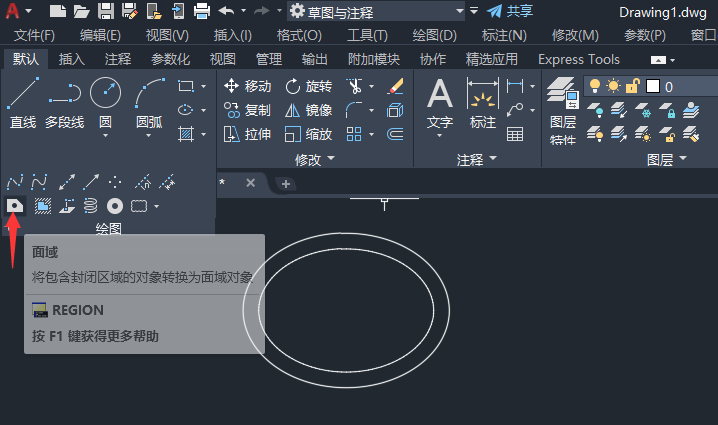Expand the 圆弧 (Arc) options arrow
Screen dimensions: 718x425
click(x=148, y=136)
